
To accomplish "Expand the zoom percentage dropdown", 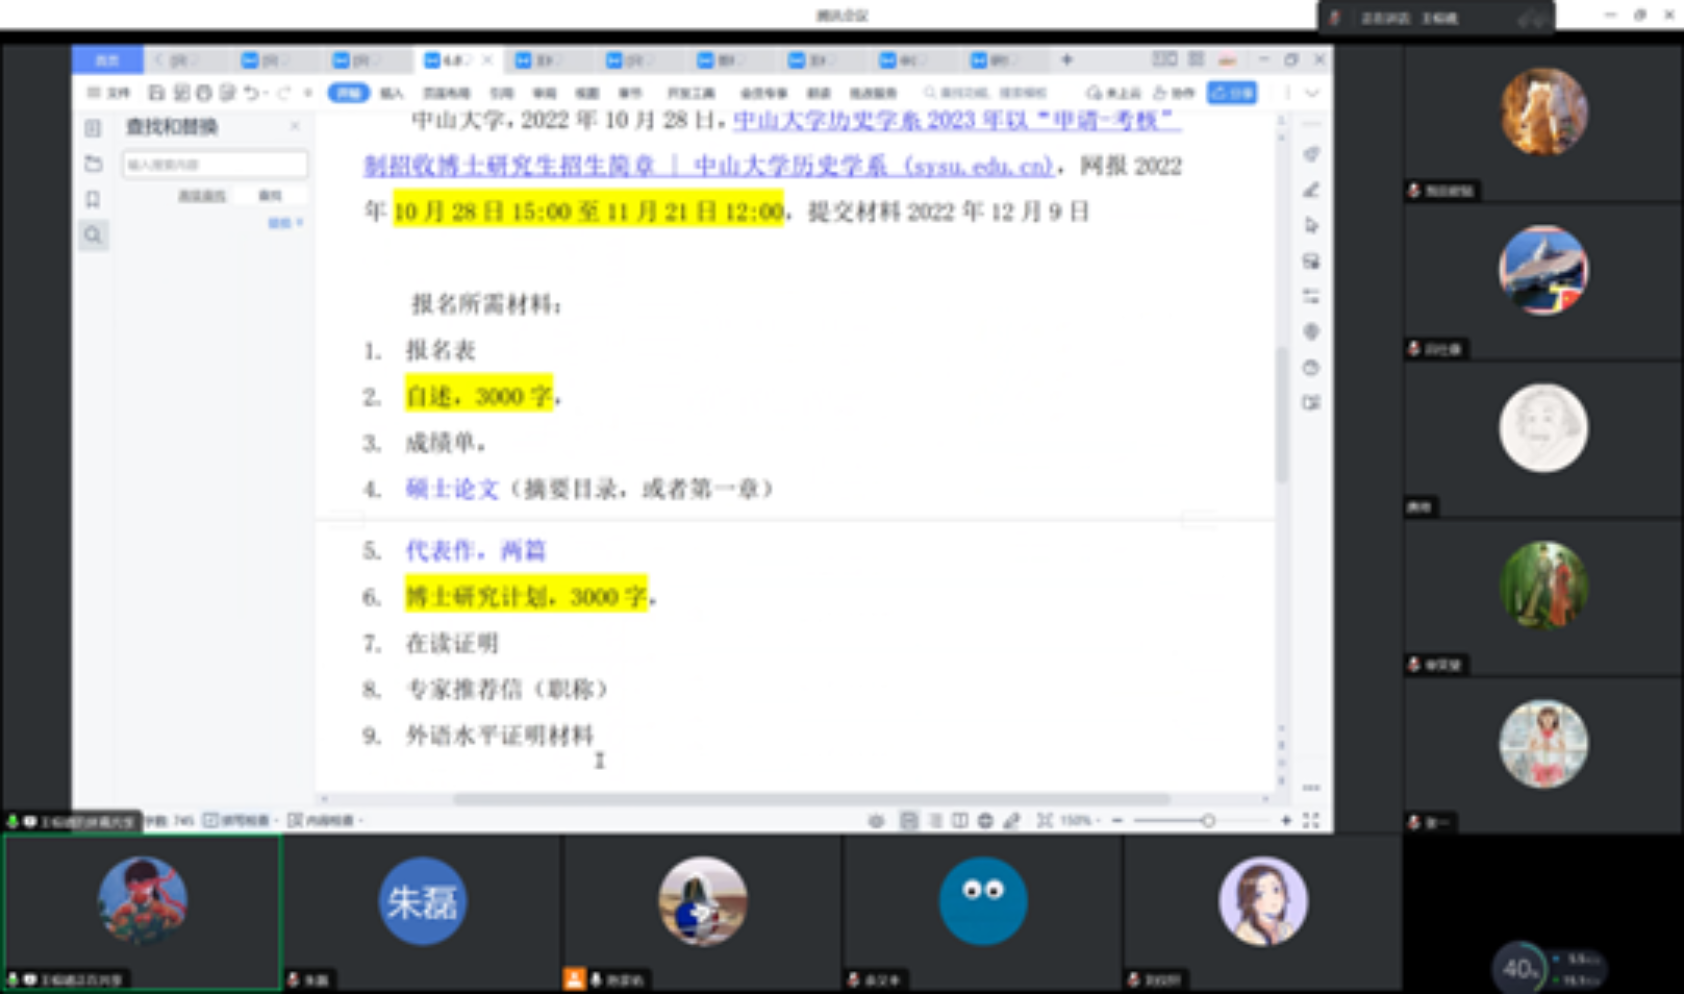I will coord(1078,821).
